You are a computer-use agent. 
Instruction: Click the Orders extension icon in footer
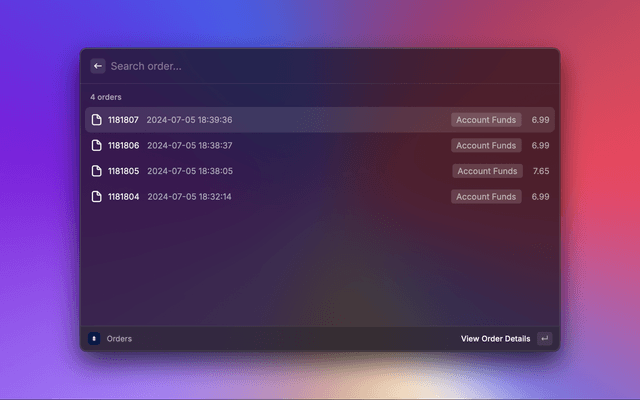pos(94,339)
